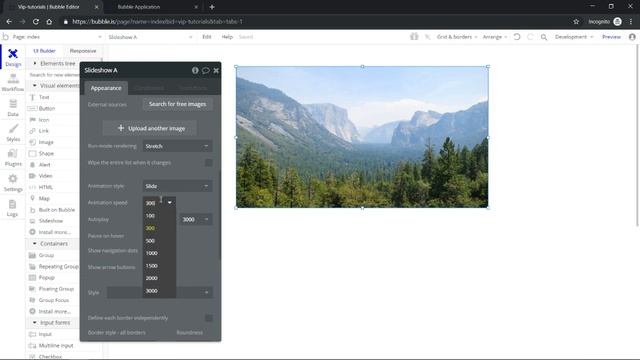Open the Edit menu
Screen dimensions: 640x360
pos(207,37)
